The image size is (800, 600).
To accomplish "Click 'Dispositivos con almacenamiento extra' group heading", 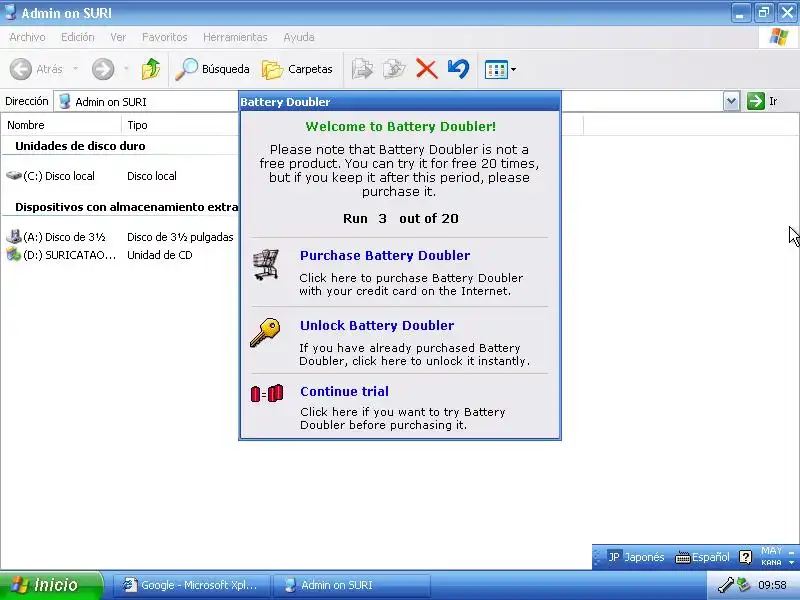I will tap(127, 207).
